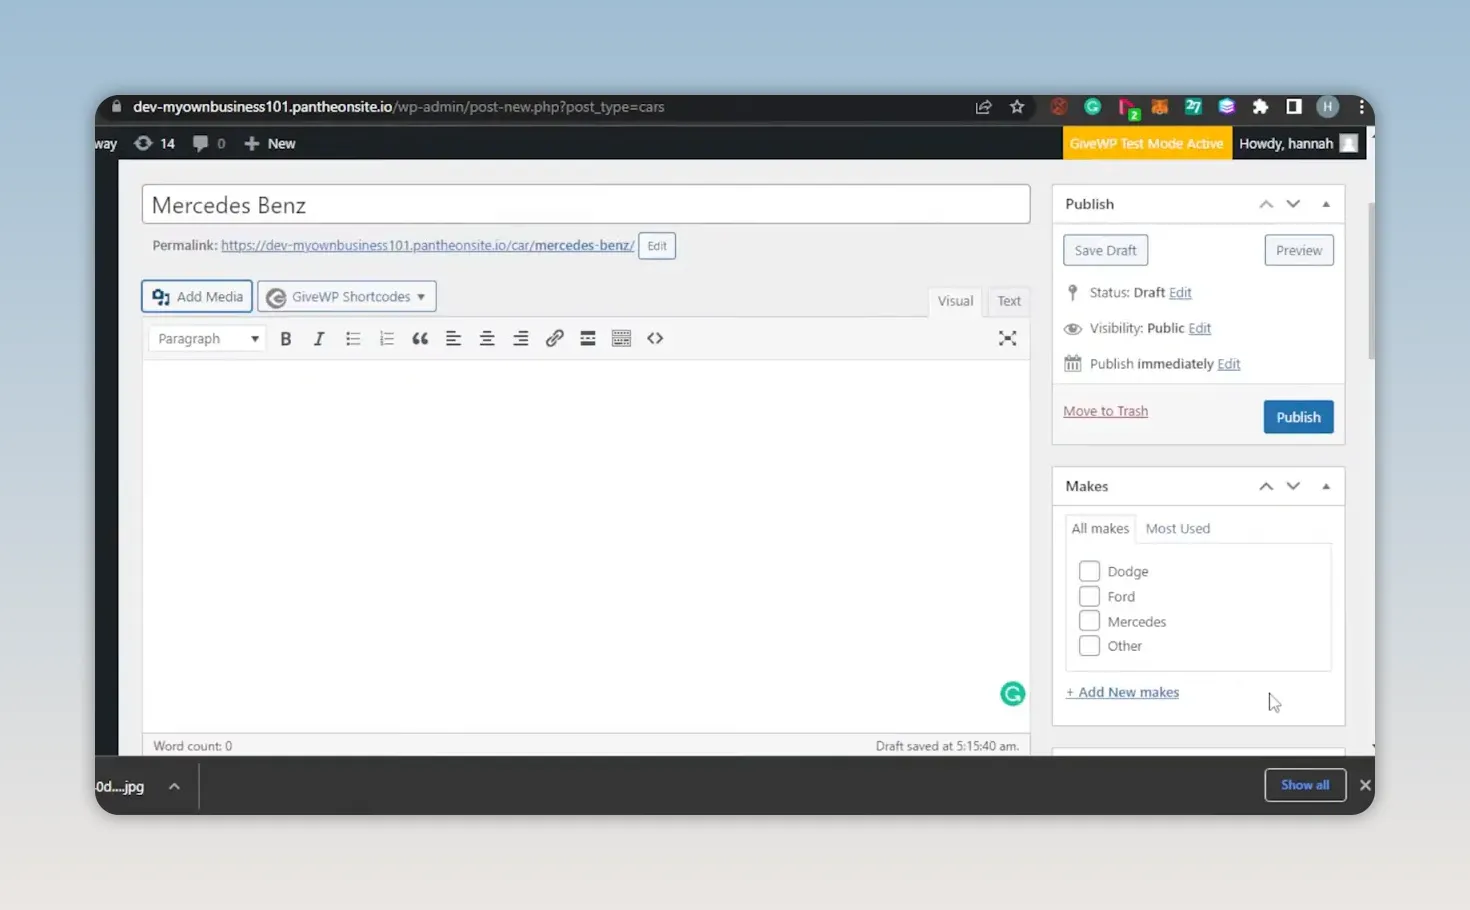Viewport: 1470px width, 910px height.
Task: Enable distraction-free writing mode
Action: click(1007, 339)
